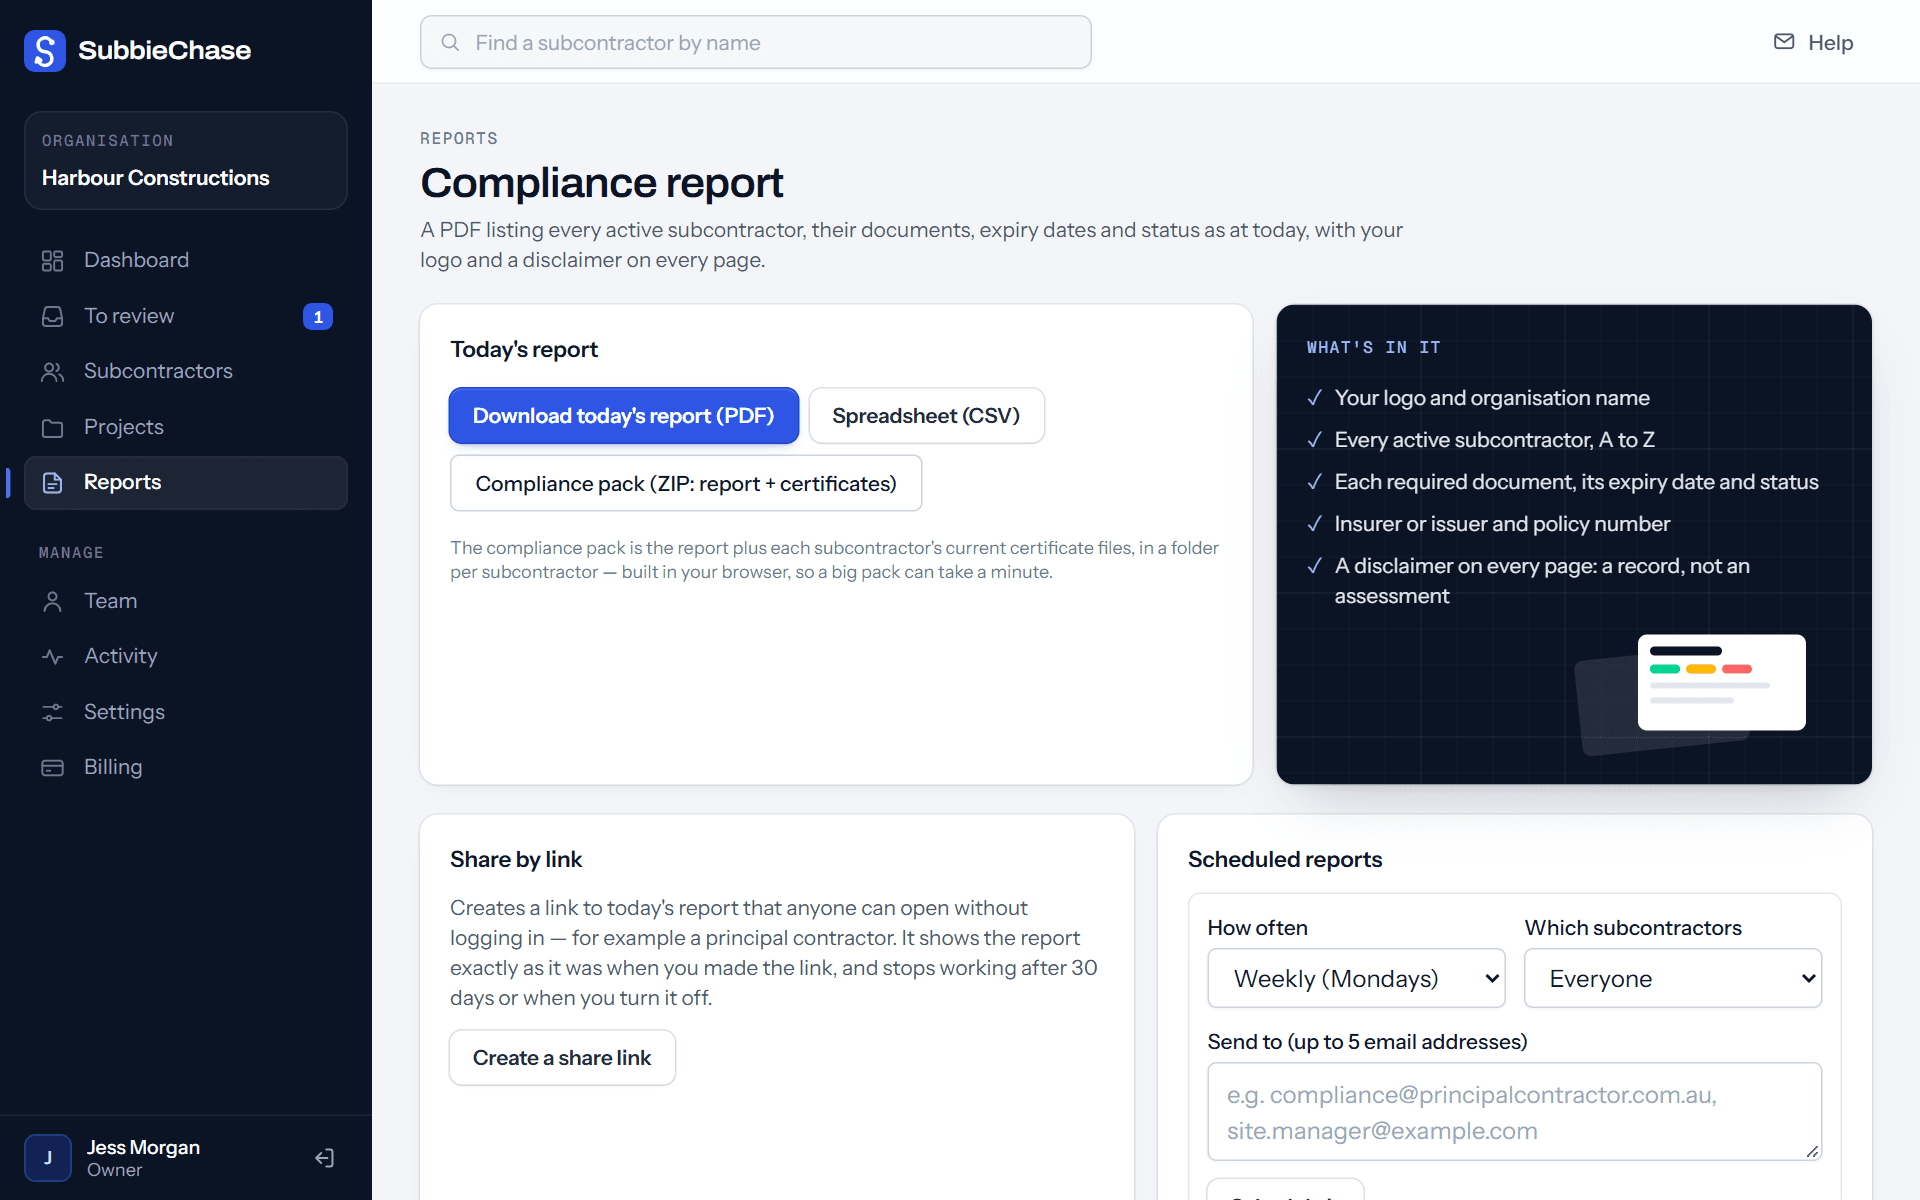Click the Projects folder icon
This screenshot has height=1200, width=1920.
click(52, 428)
